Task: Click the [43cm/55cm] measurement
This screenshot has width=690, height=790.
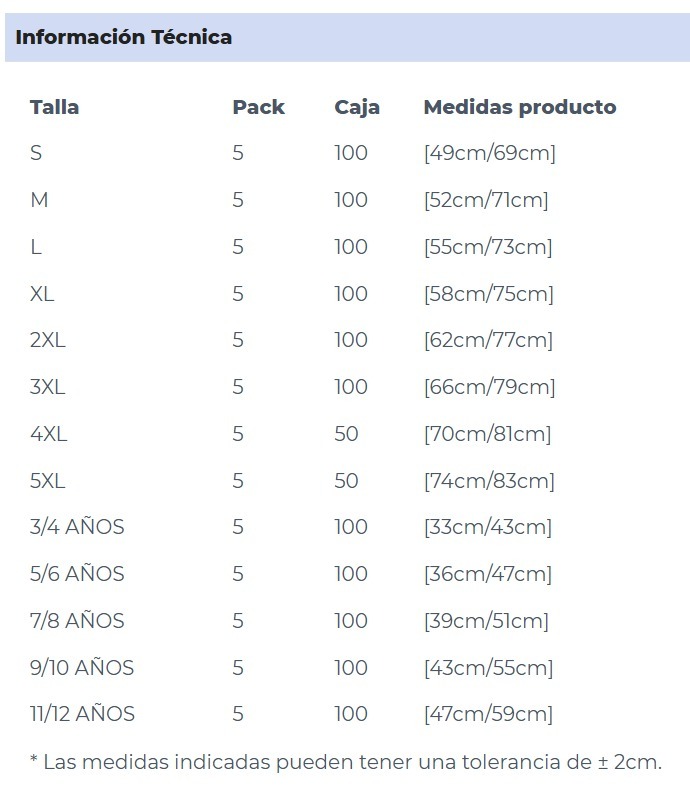Action: pyautogui.click(x=489, y=668)
